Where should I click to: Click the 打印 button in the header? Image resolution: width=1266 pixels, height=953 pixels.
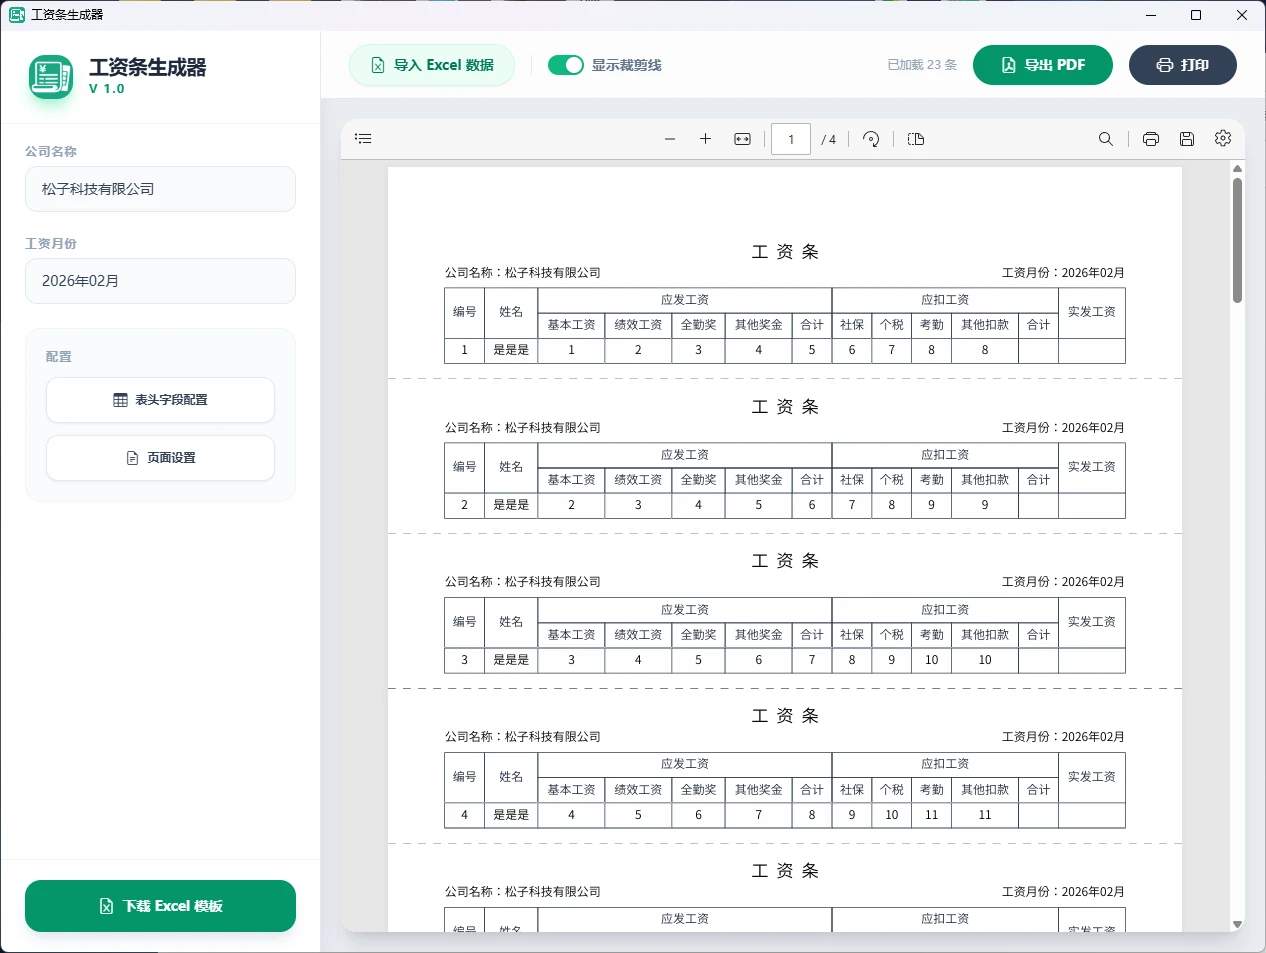tap(1182, 64)
